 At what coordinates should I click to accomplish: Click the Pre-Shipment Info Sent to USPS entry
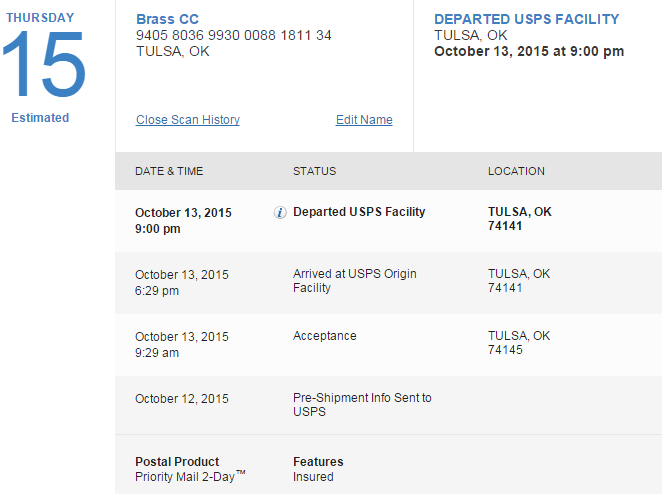coord(362,405)
